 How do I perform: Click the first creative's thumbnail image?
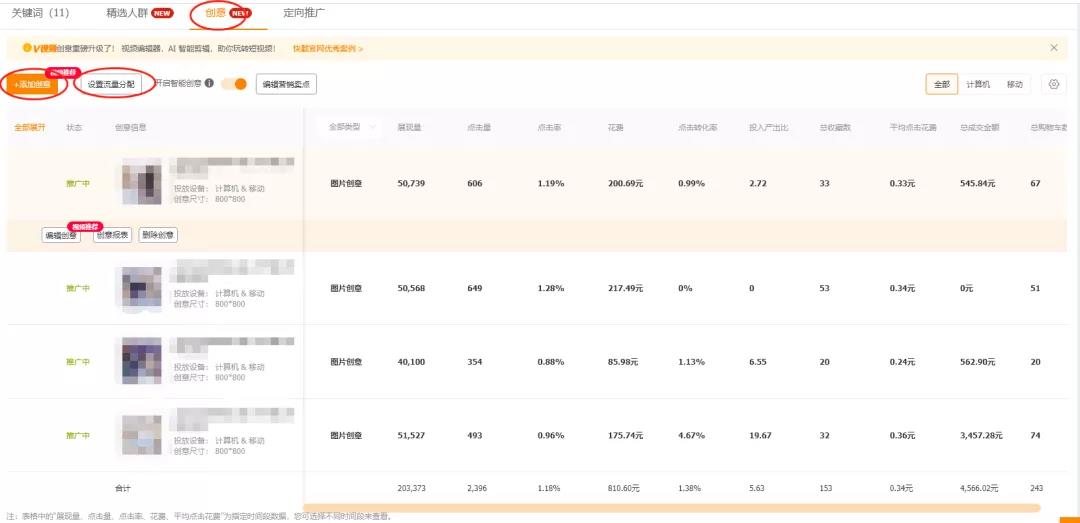(x=142, y=182)
